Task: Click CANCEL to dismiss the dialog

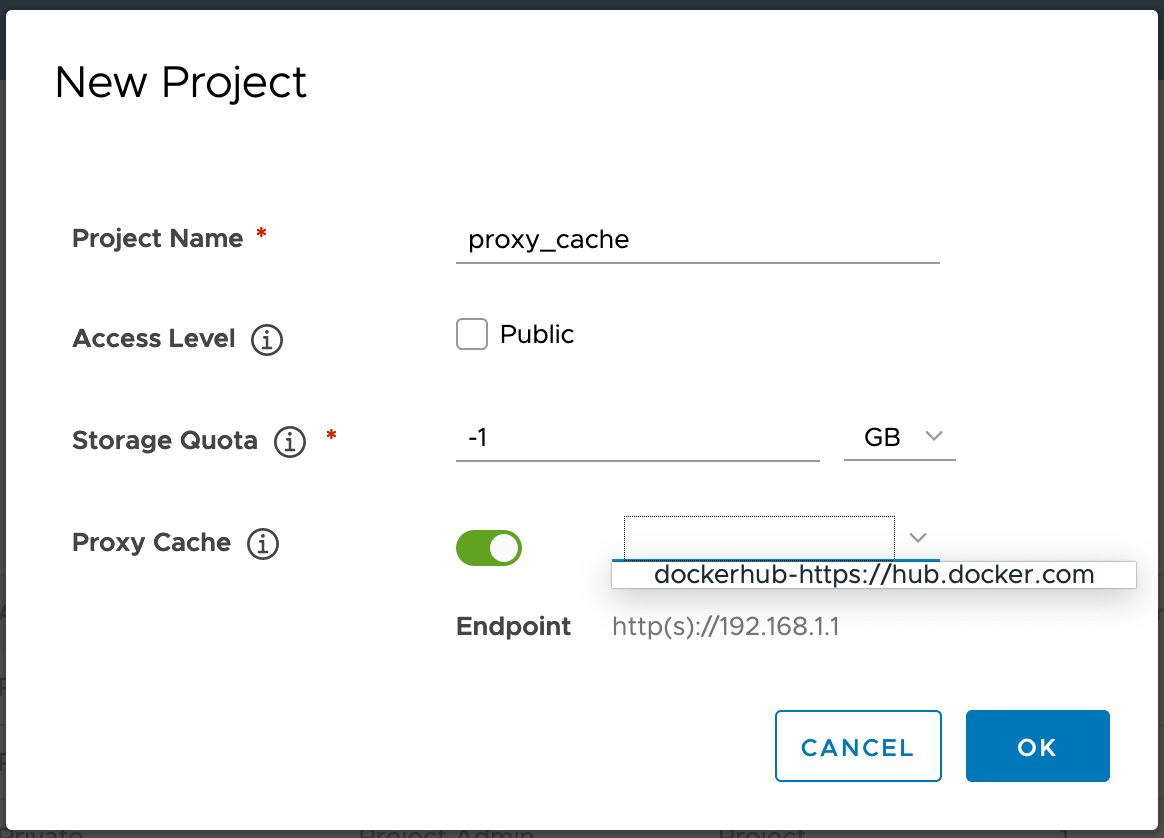Action: [858, 745]
